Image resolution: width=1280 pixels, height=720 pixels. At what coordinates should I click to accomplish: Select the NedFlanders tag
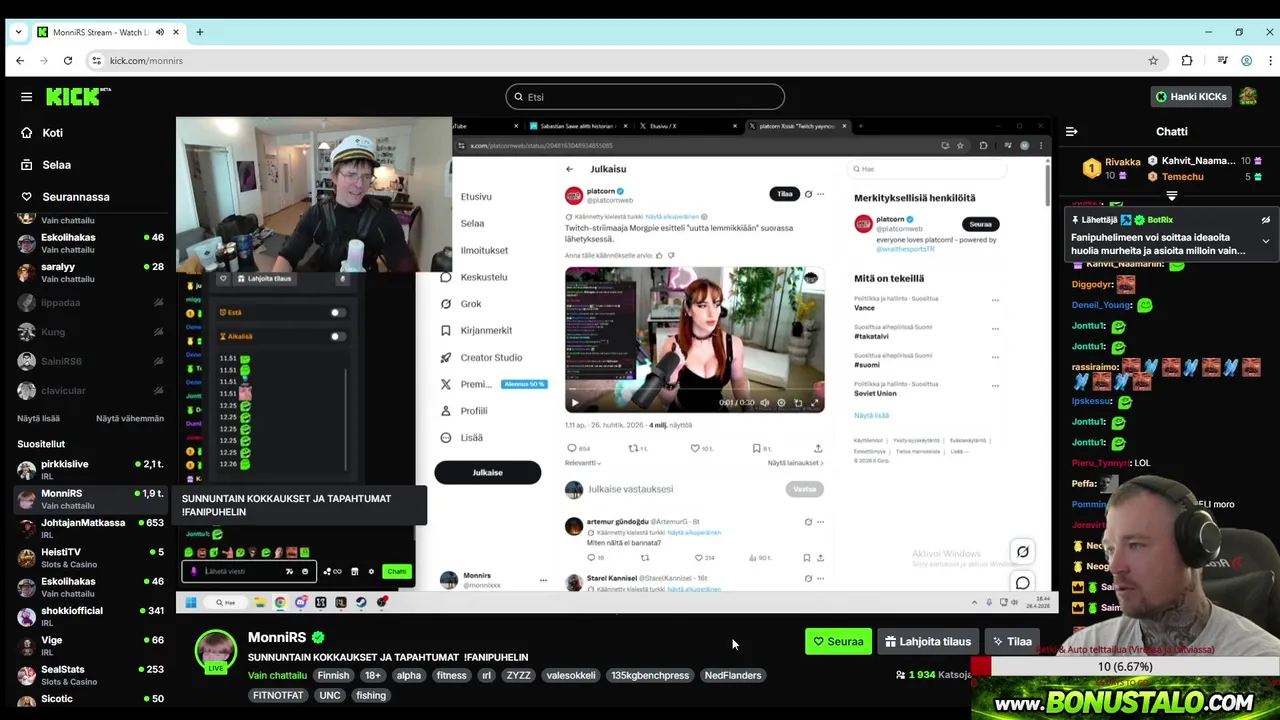tap(733, 676)
